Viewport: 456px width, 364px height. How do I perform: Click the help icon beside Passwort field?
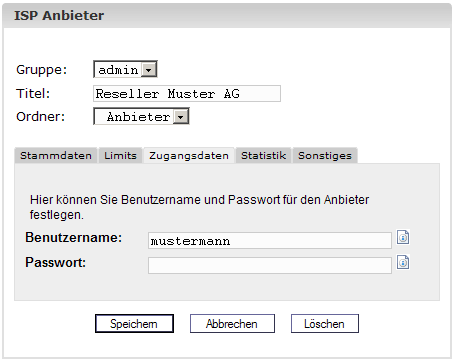click(x=403, y=262)
